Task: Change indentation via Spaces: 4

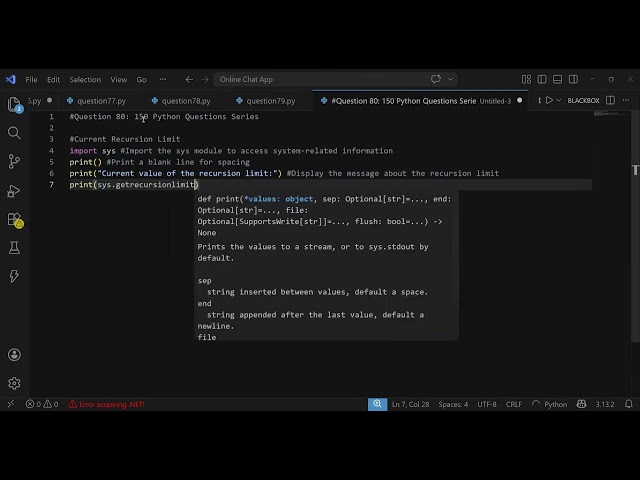Action: (453, 404)
